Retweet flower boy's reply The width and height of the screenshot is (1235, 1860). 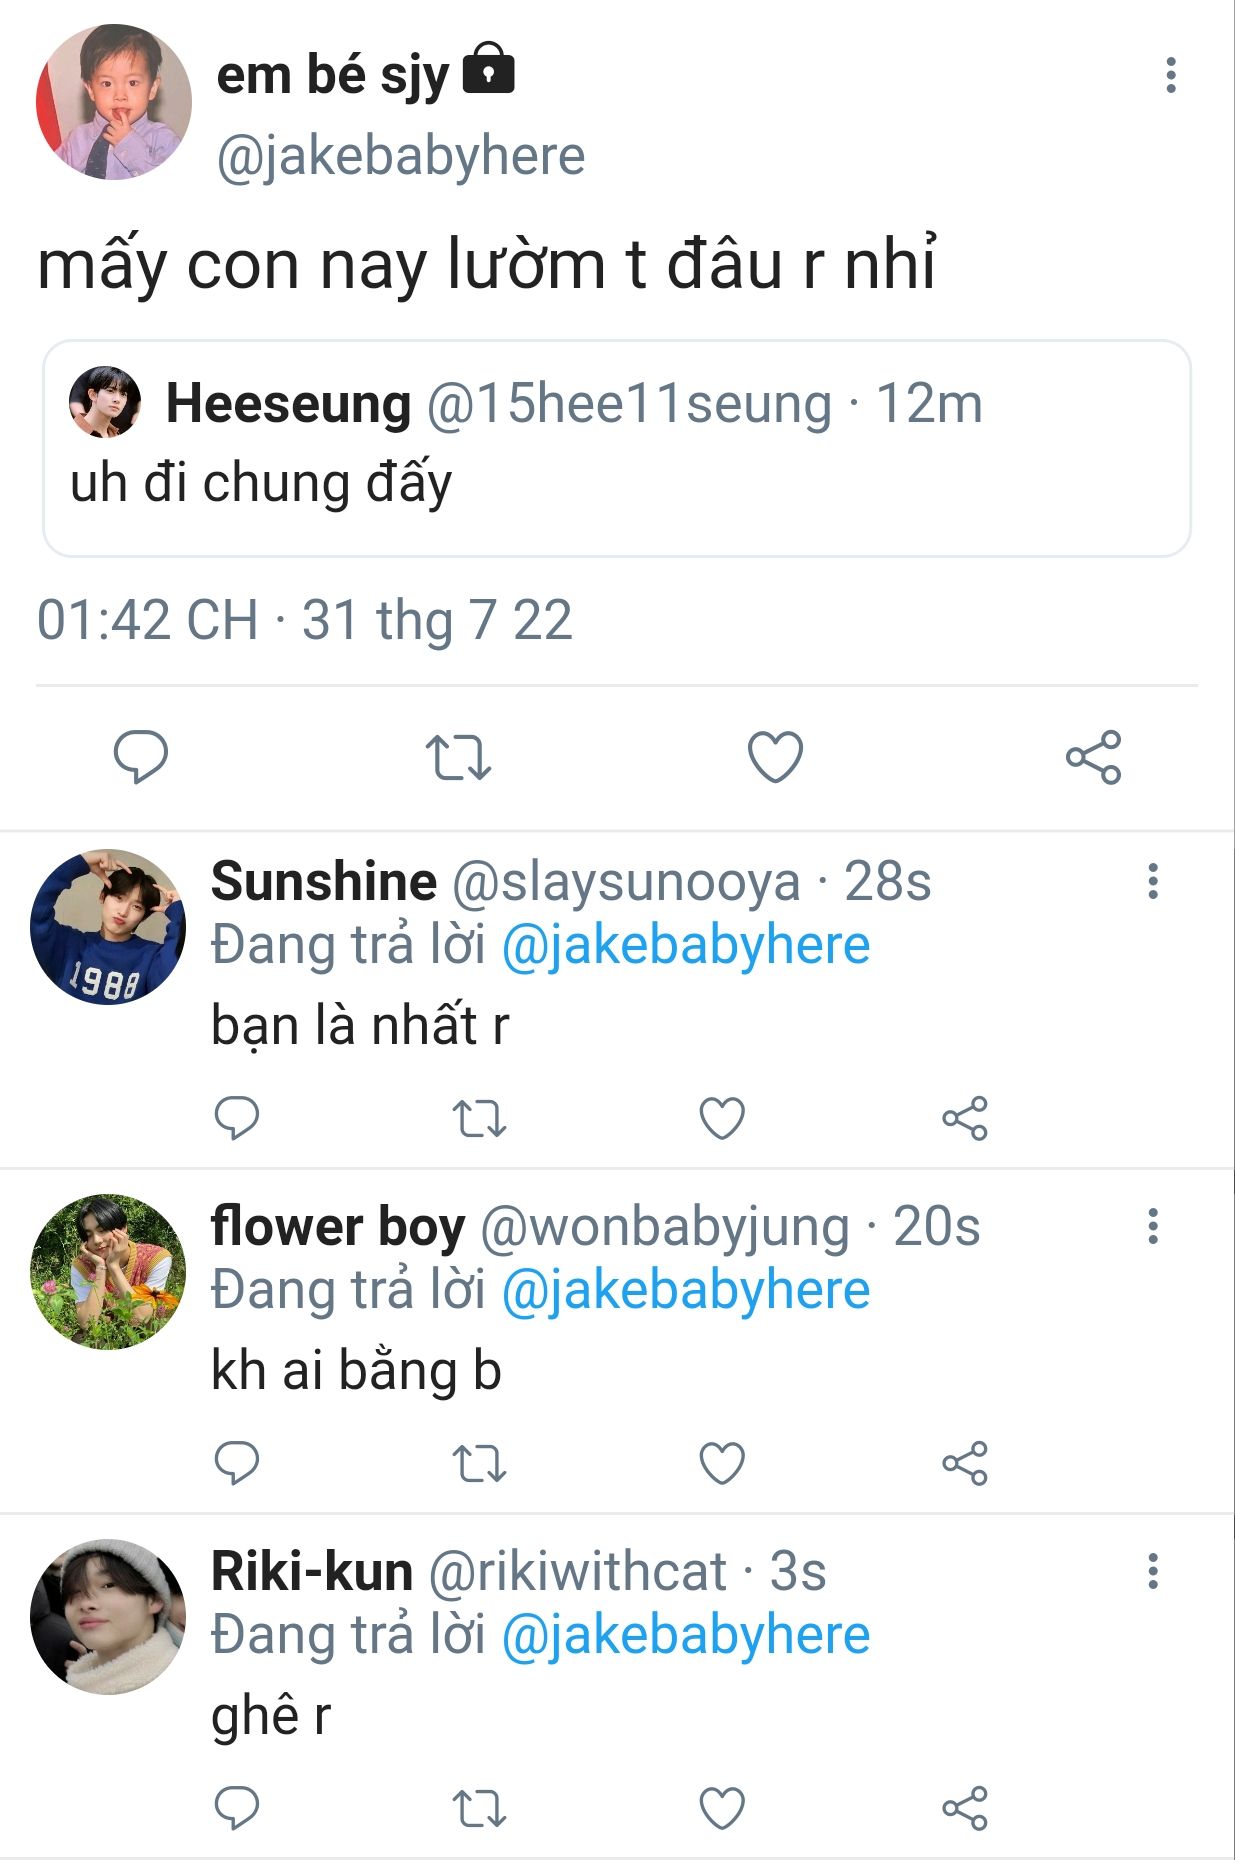pyautogui.click(x=480, y=1464)
